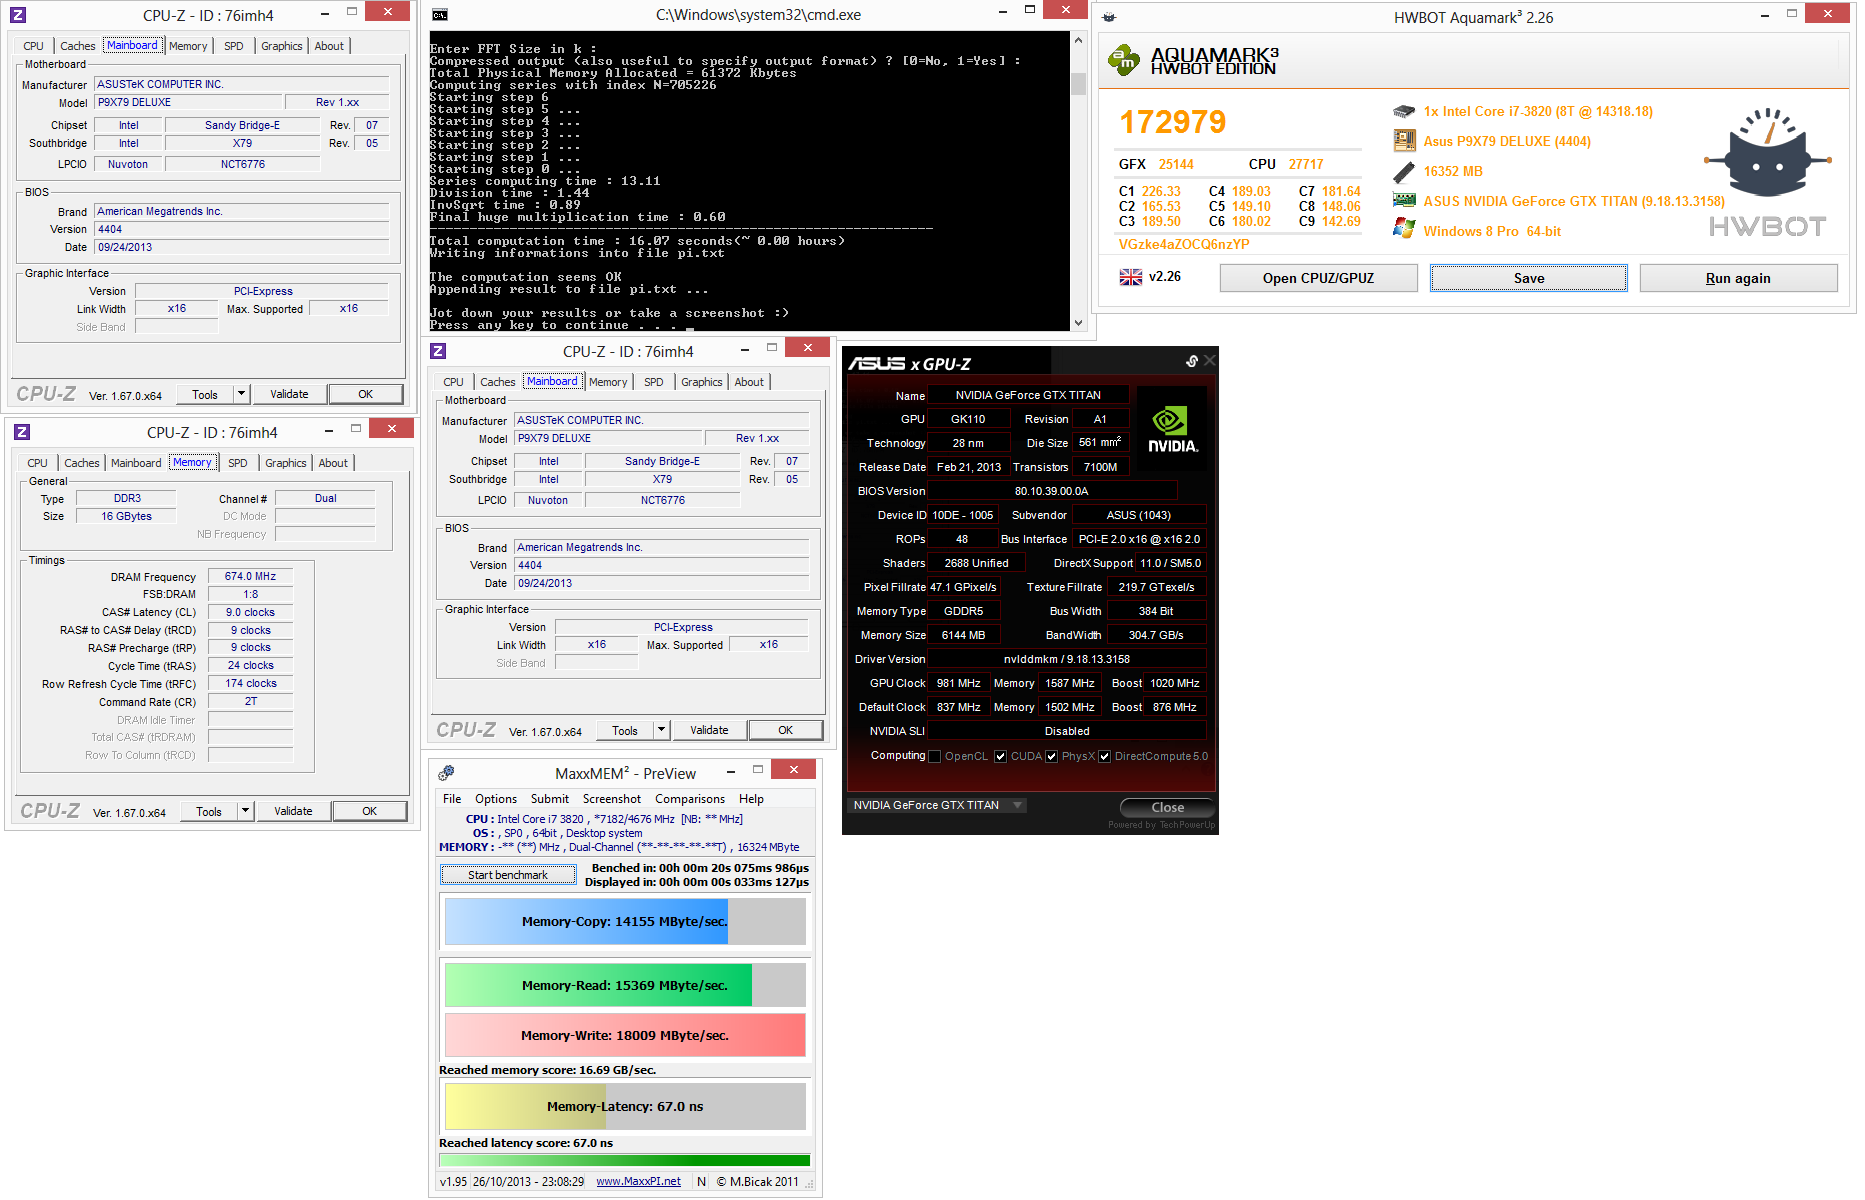Click Validate in top-left CPU-Z window

coord(289,394)
